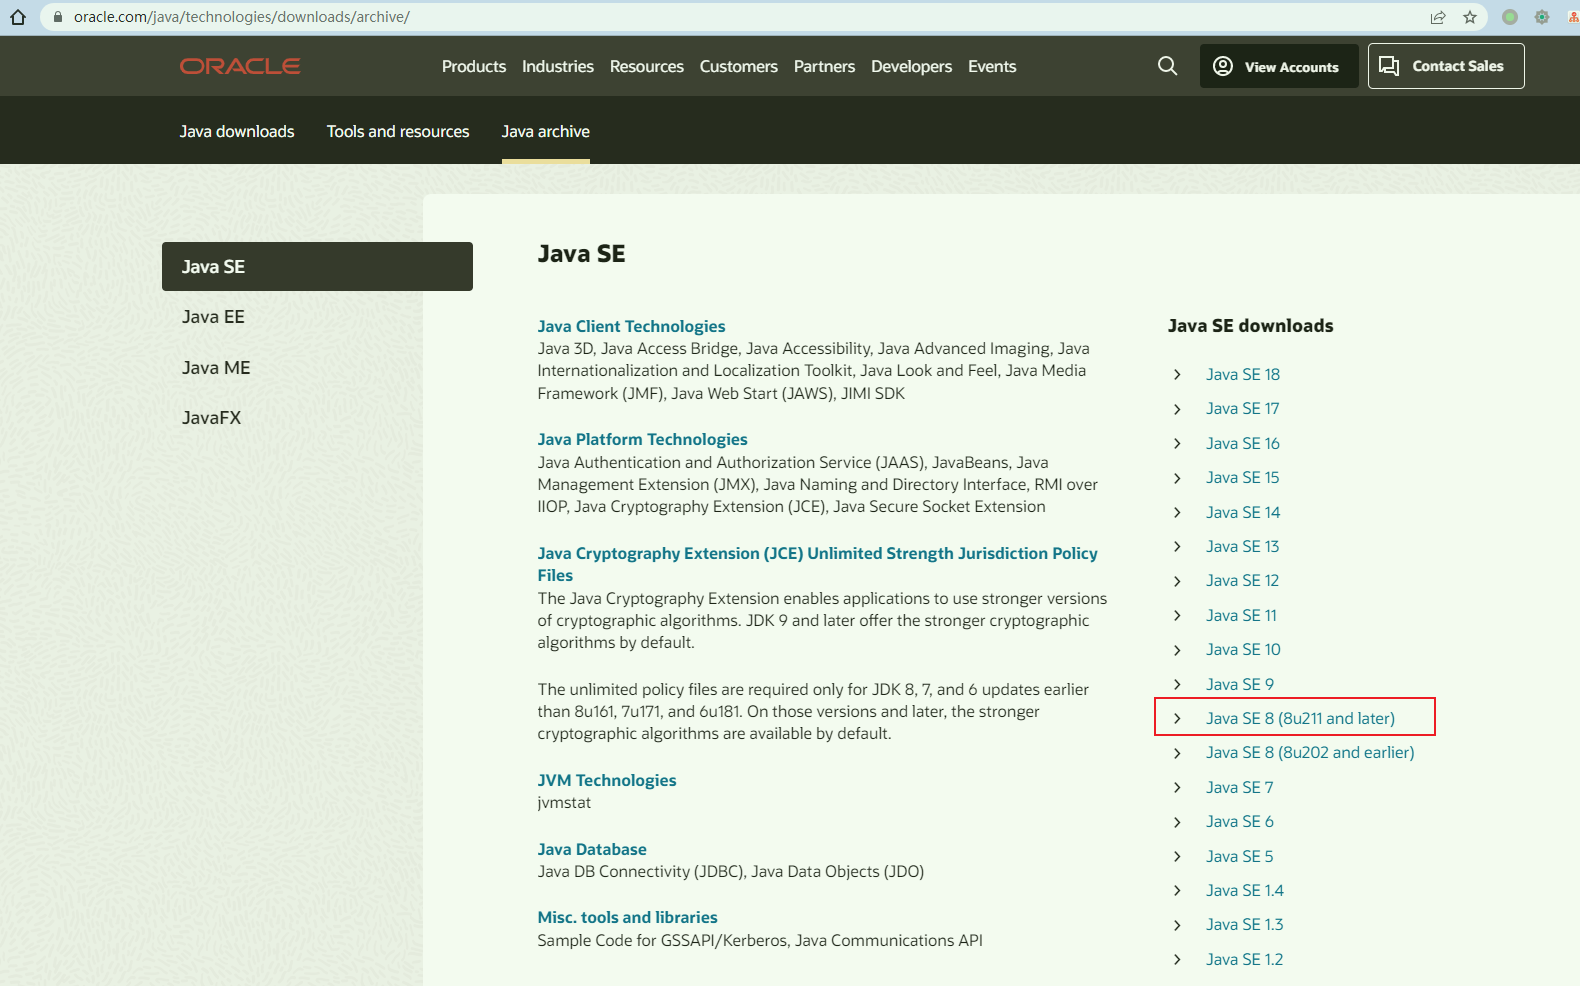Select JavaFX in the sidebar
The image size is (1580, 986).
coord(211,418)
